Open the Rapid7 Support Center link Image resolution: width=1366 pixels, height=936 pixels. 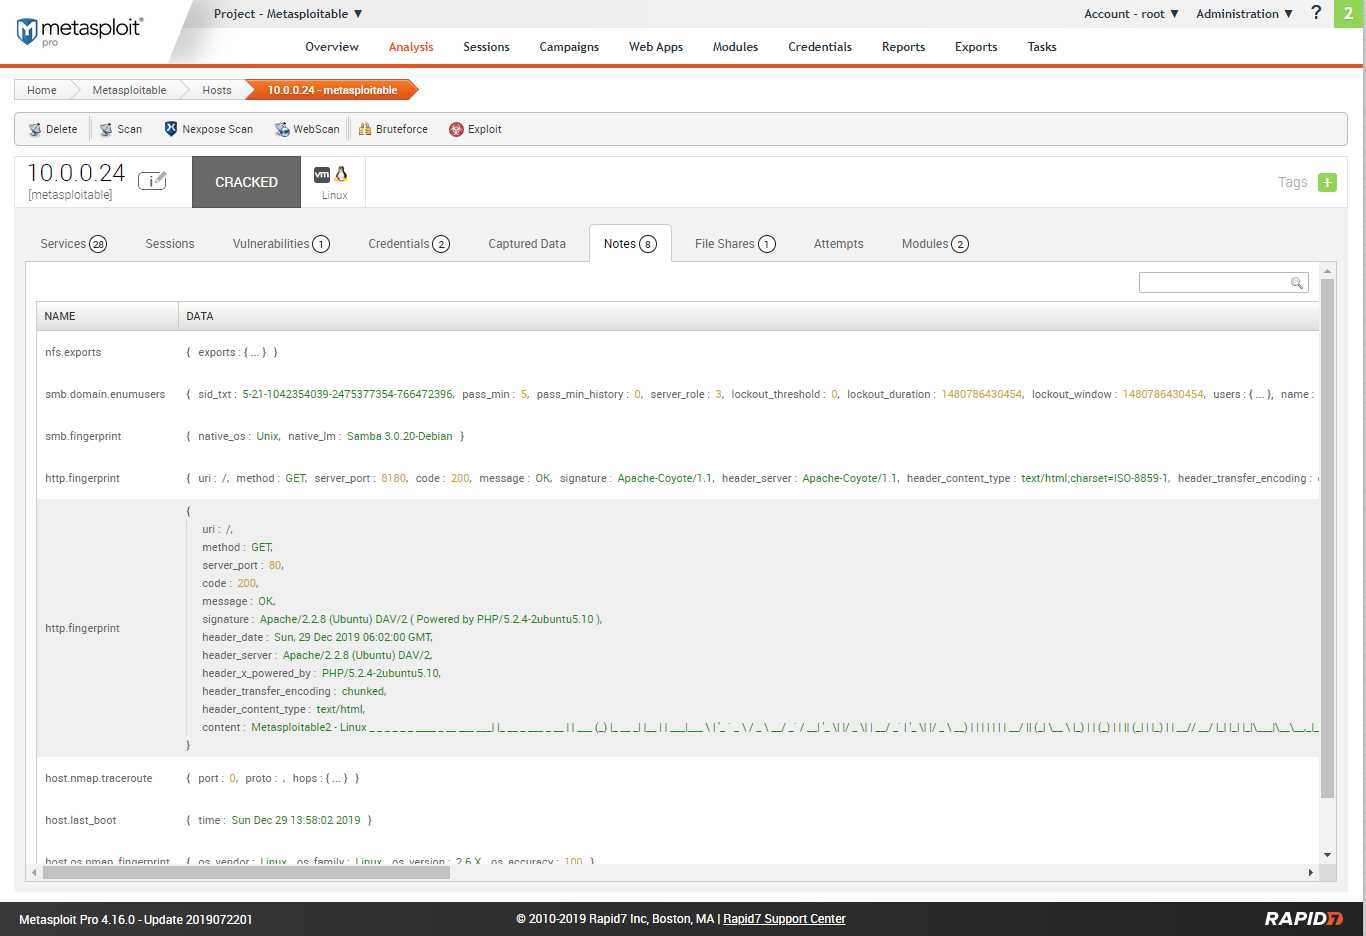pos(784,919)
